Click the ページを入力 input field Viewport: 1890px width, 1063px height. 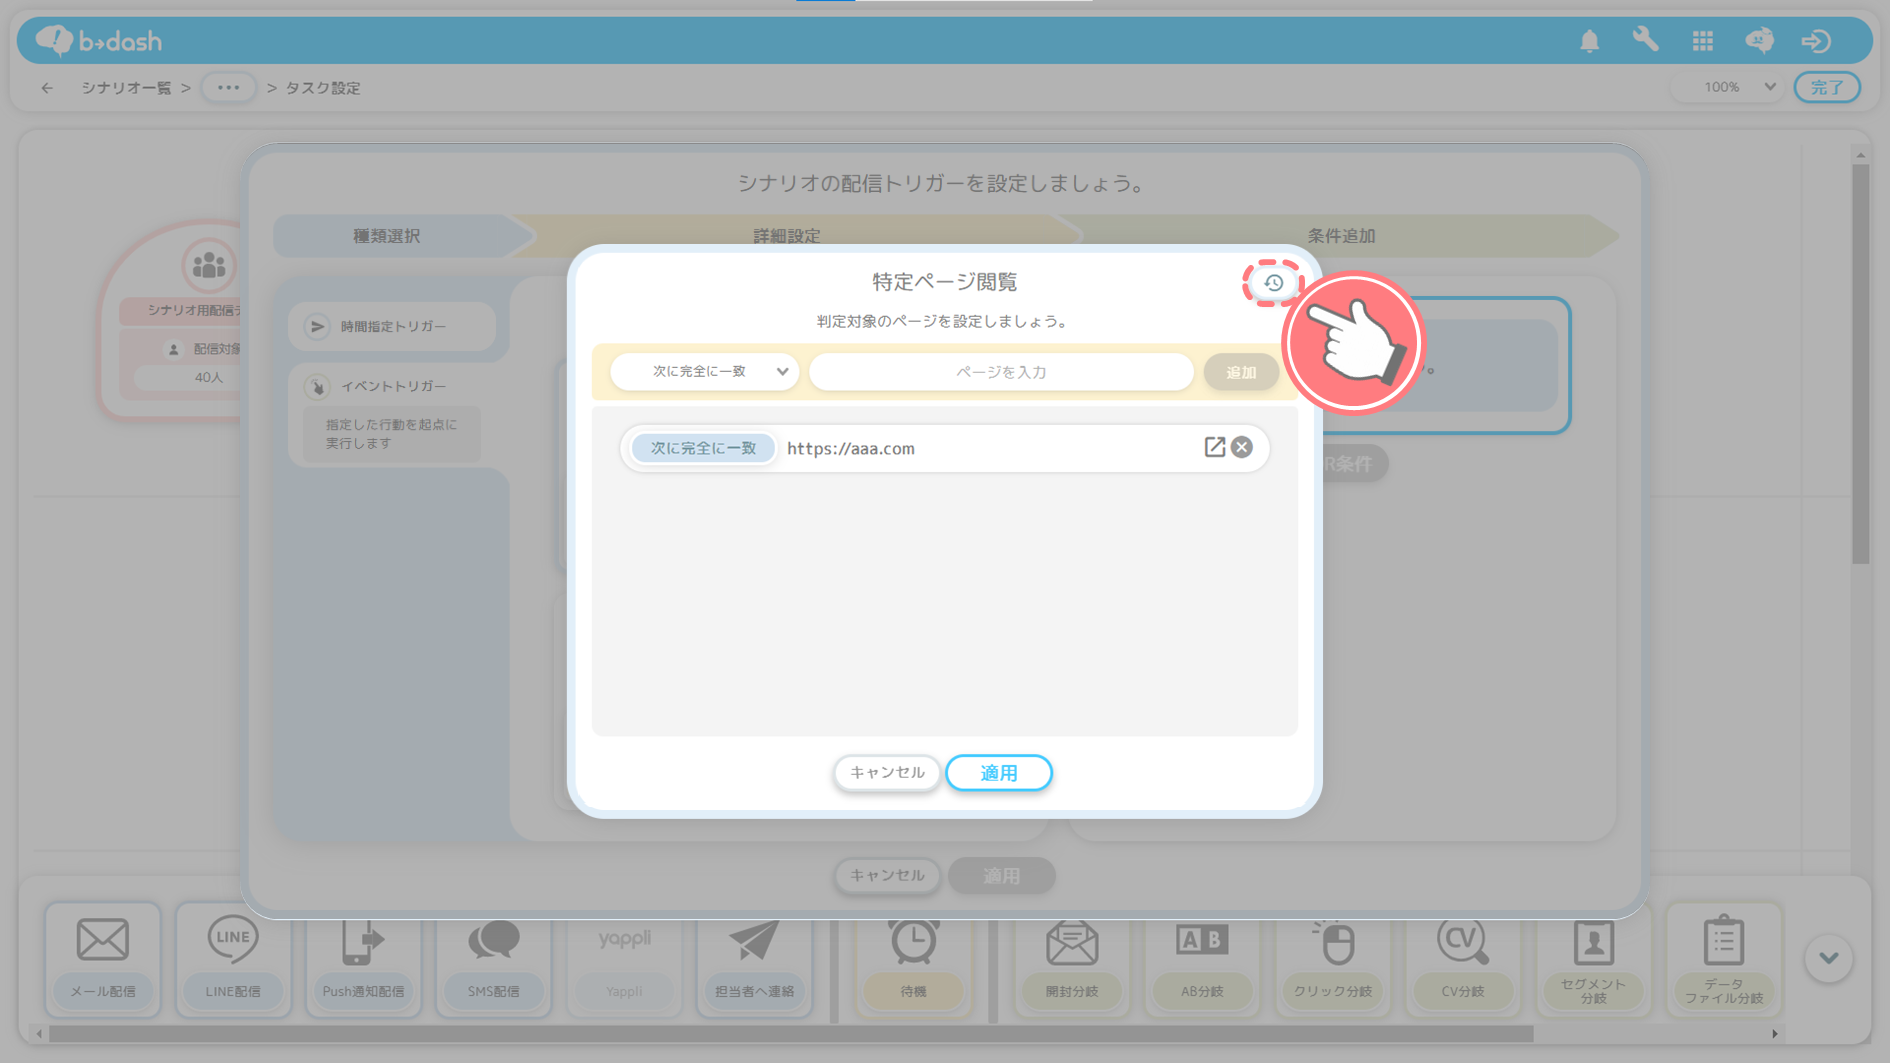point(1000,372)
